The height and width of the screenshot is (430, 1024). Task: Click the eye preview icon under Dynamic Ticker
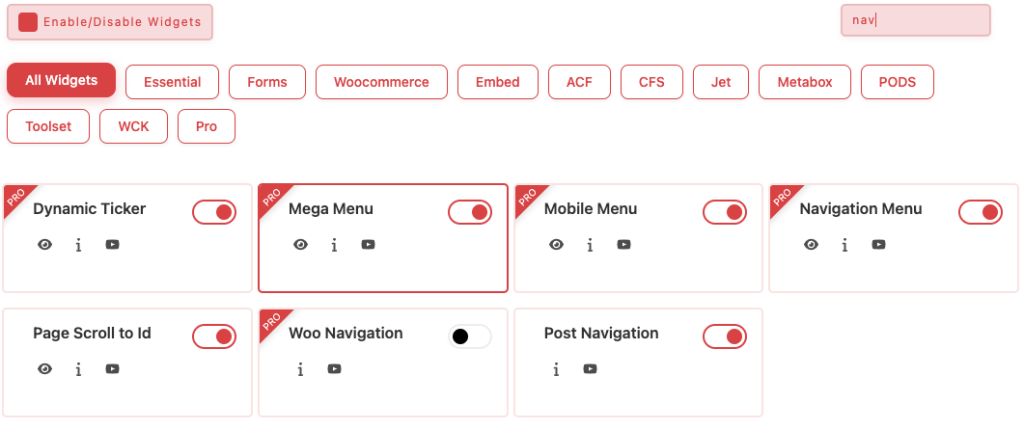[45, 245]
